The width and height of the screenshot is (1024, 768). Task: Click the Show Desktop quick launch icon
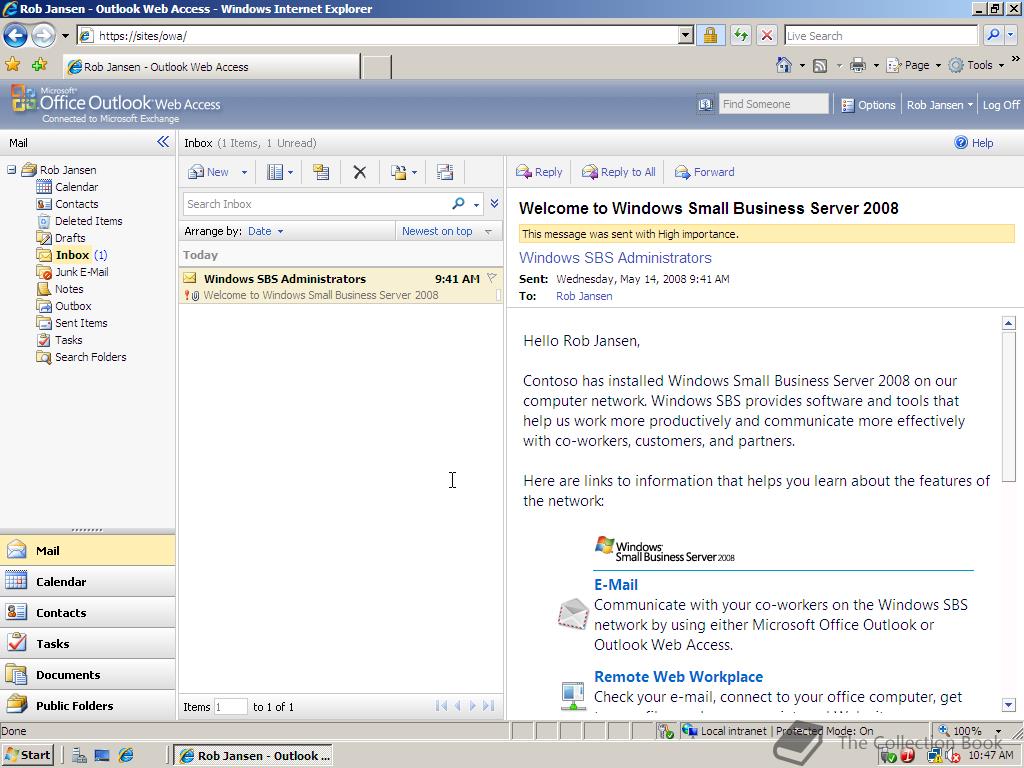coord(102,756)
